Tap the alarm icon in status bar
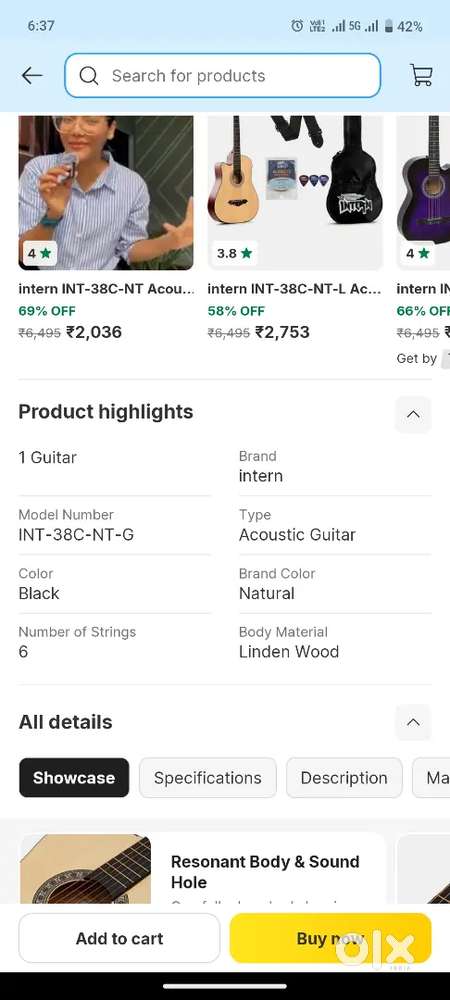The width and height of the screenshot is (450, 1000). point(297,26)
